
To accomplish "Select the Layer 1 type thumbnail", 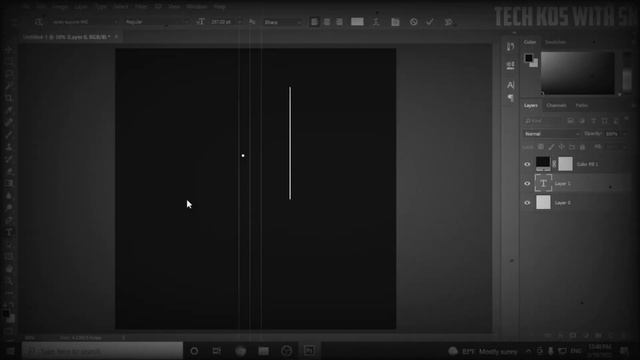I will [x=543, y=183].
